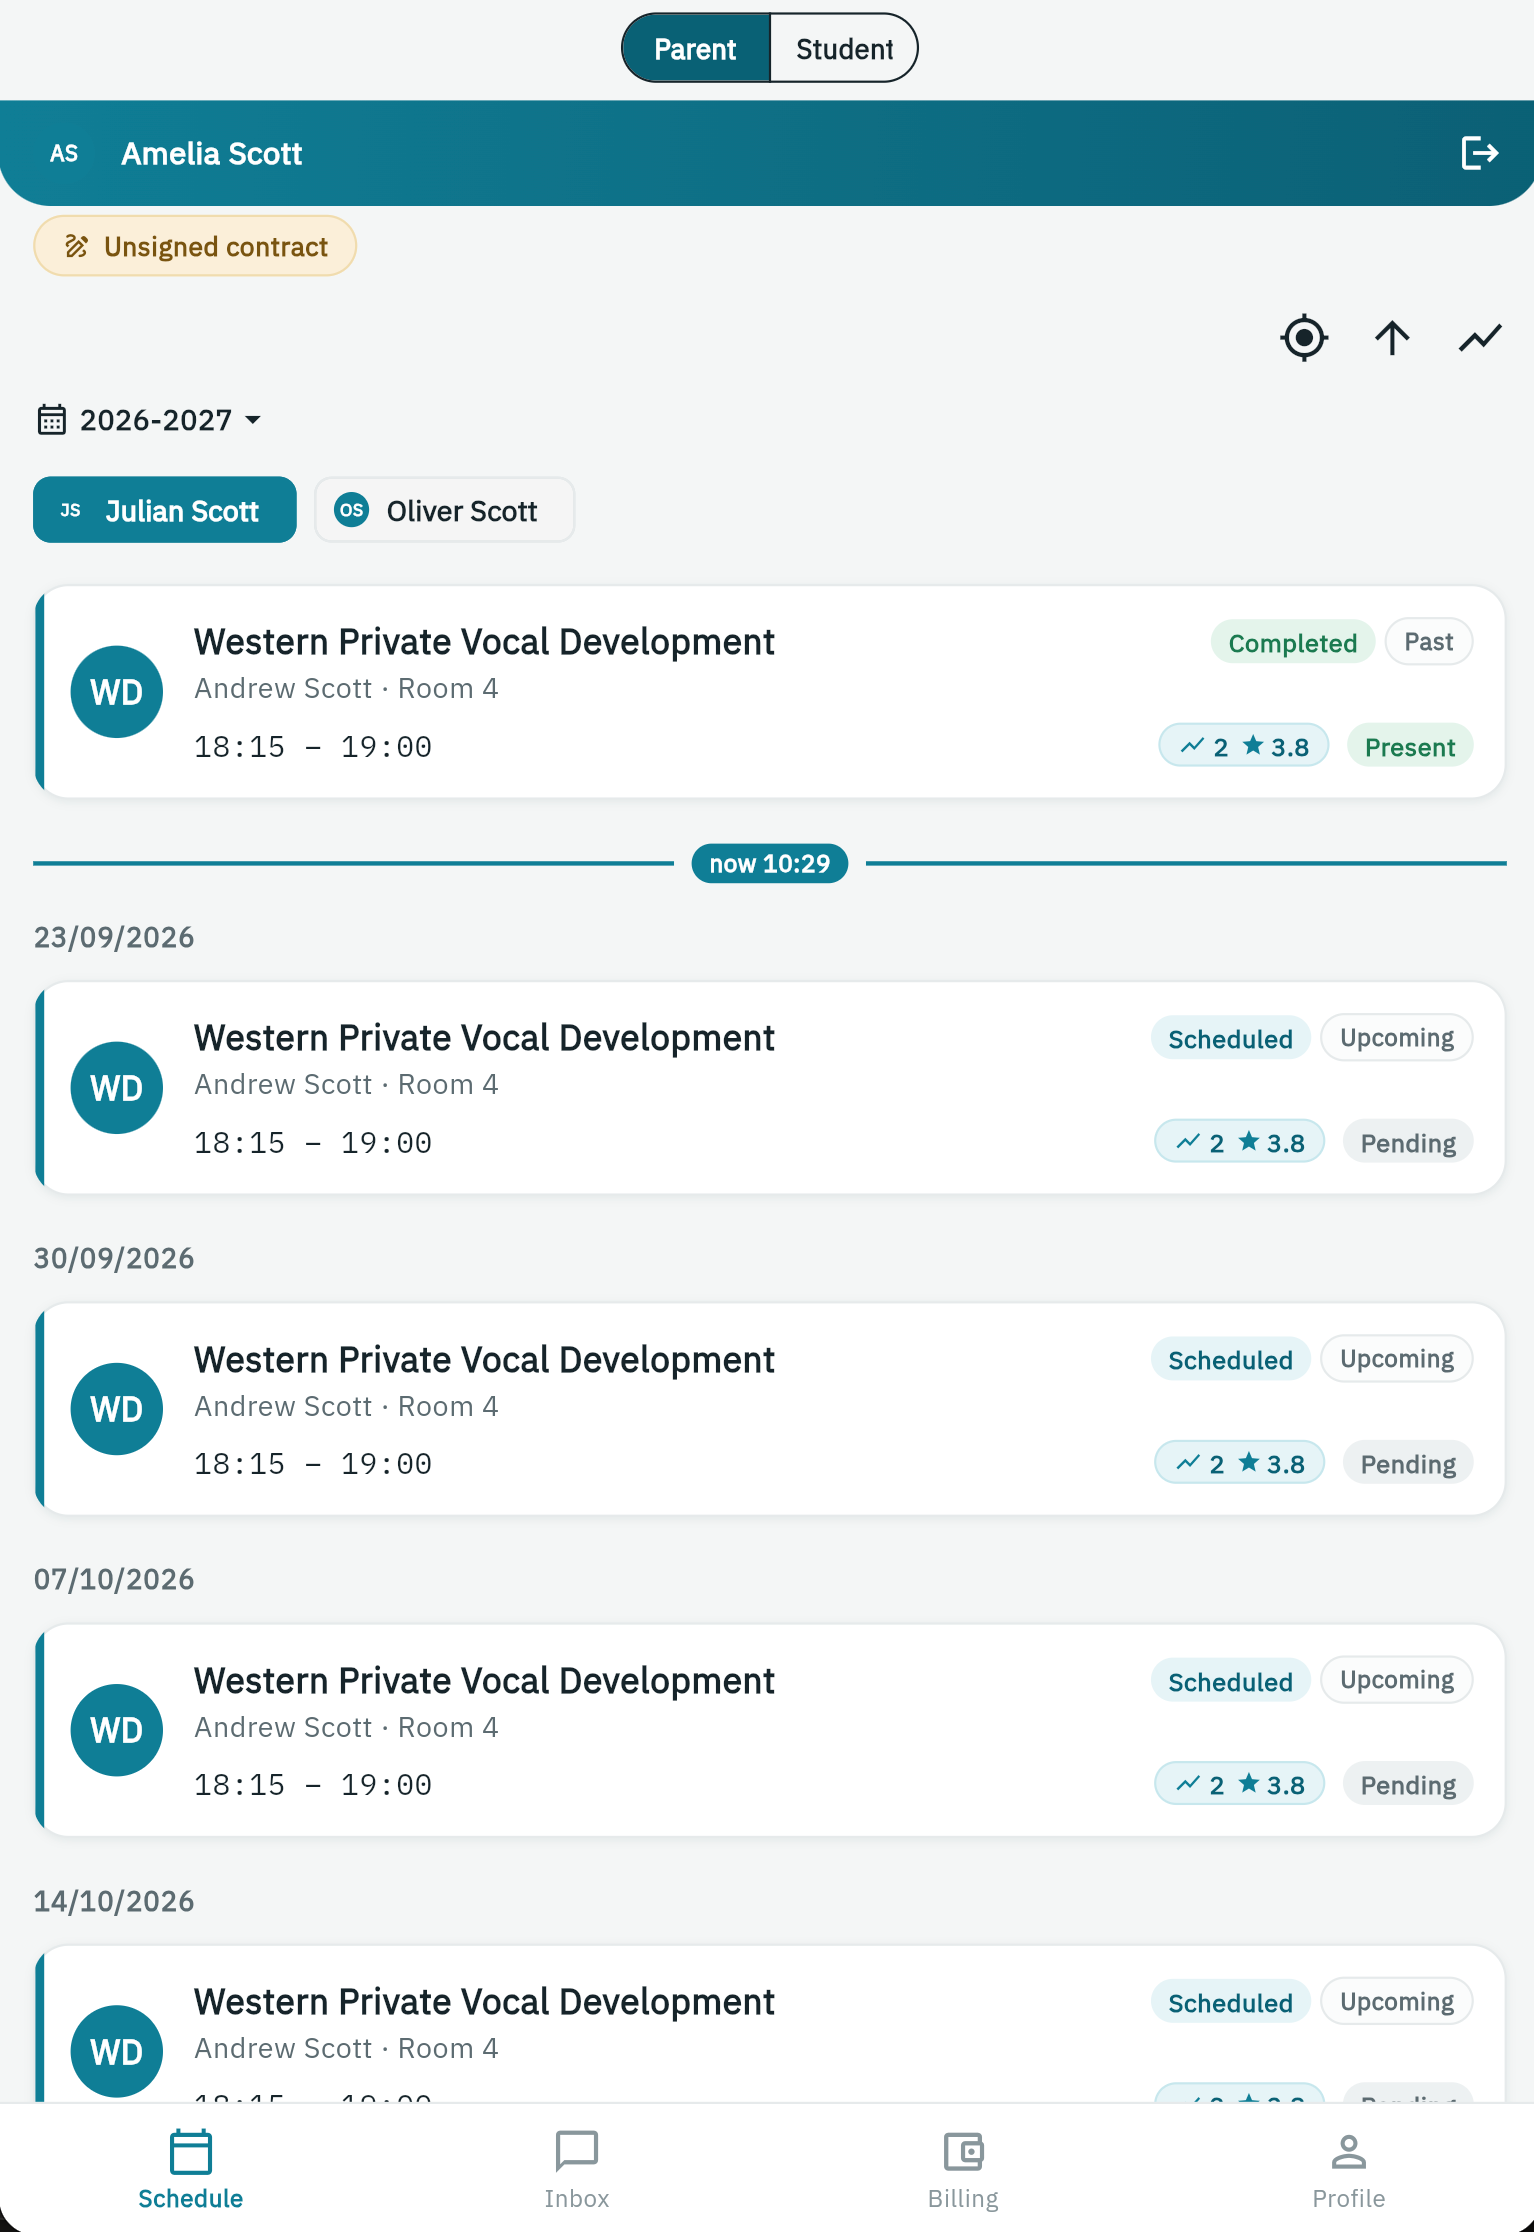Click Upcoming badge on 14/10/2026 lesson
1534x2232 pixels.
1396,2002
